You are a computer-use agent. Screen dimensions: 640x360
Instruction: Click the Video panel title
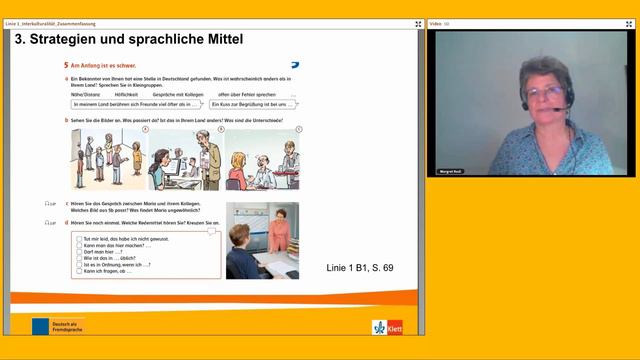coord(436,24)
